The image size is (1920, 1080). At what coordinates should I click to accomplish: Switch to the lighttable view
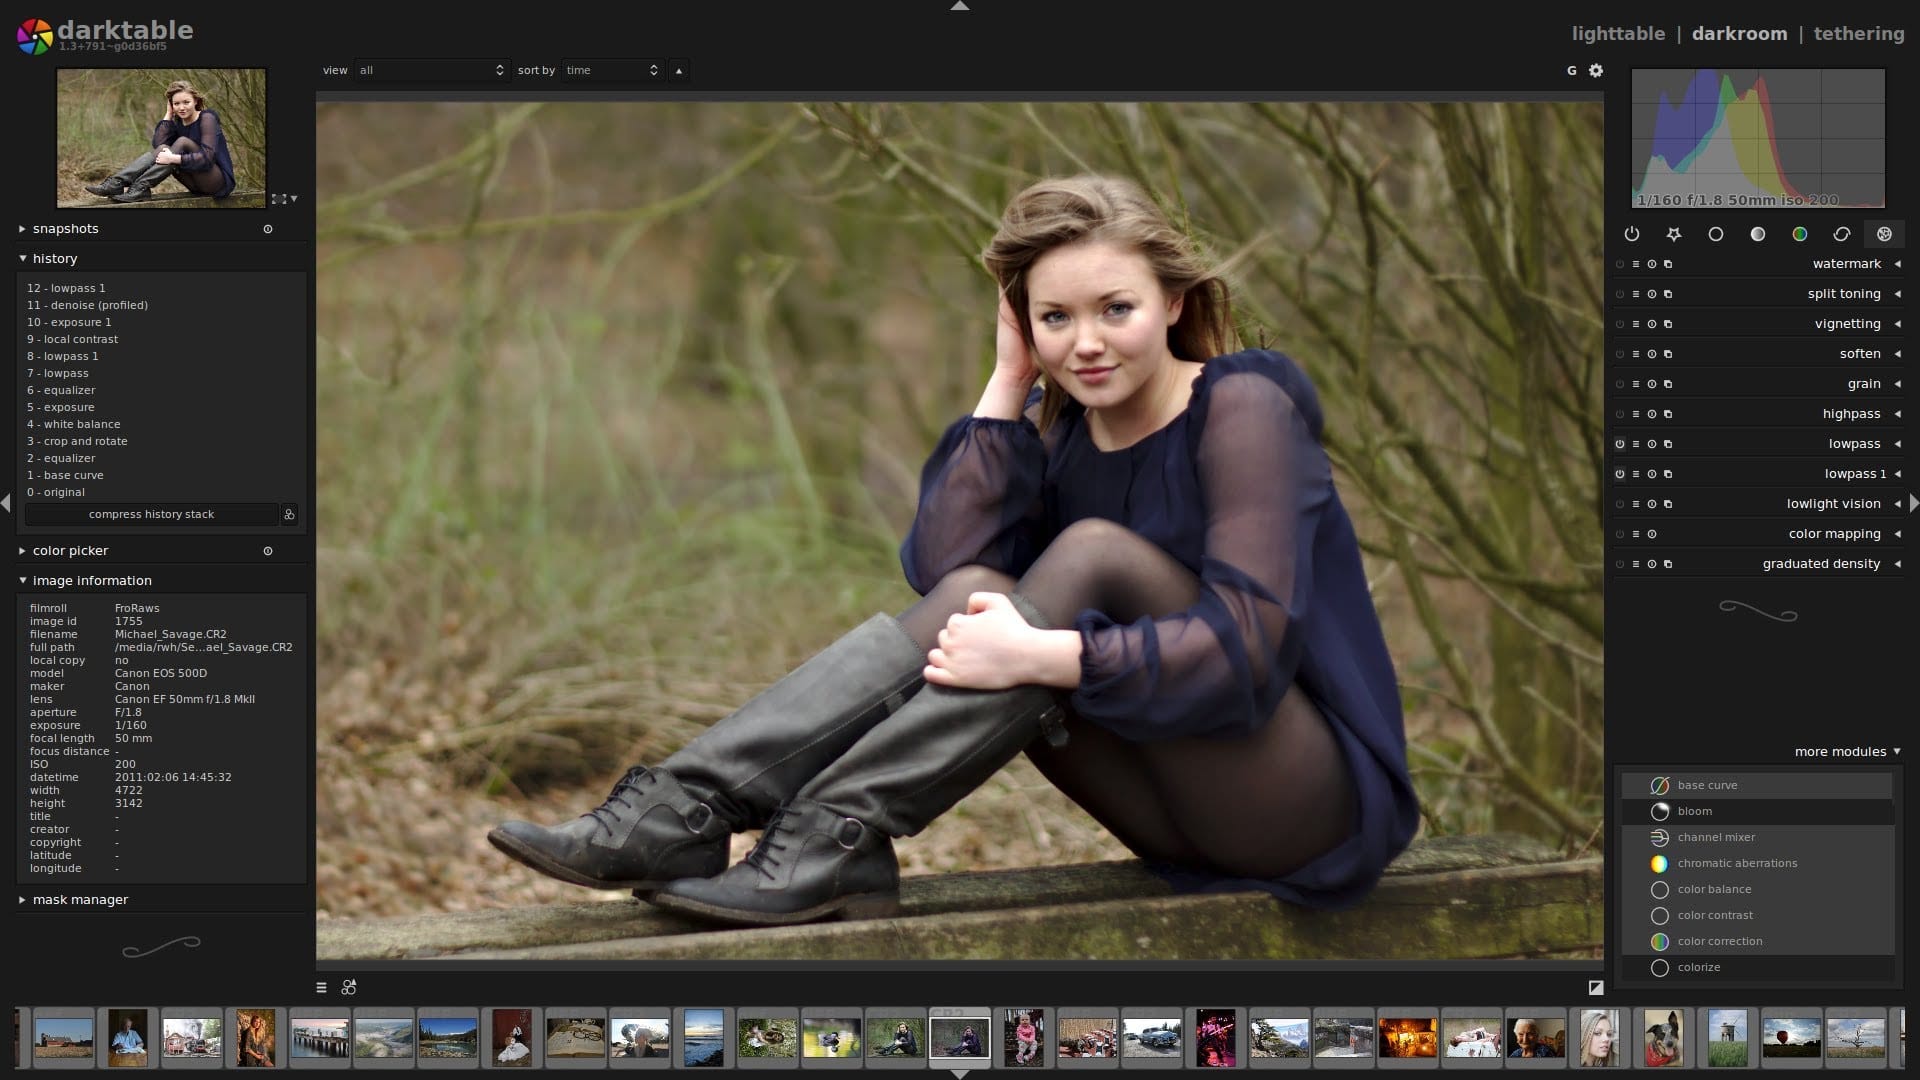[x=1618, y=33]
